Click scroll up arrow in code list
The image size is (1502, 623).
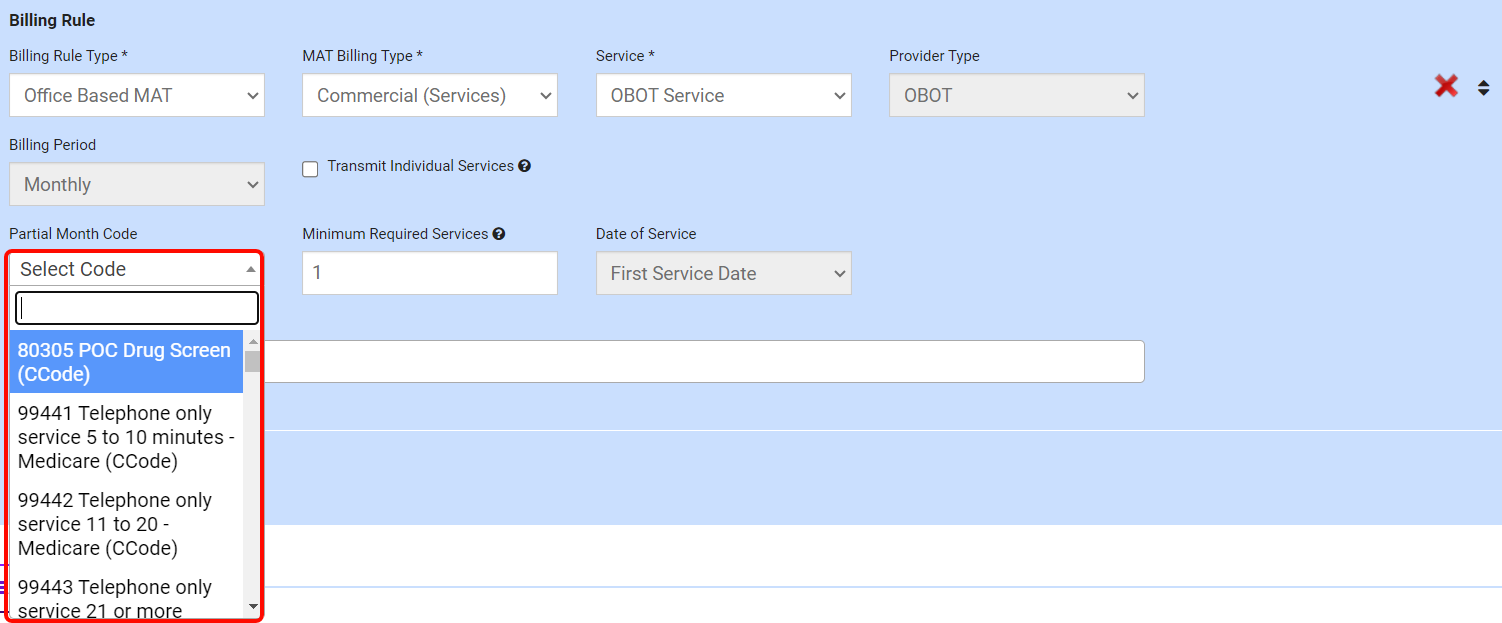point(252,342)
